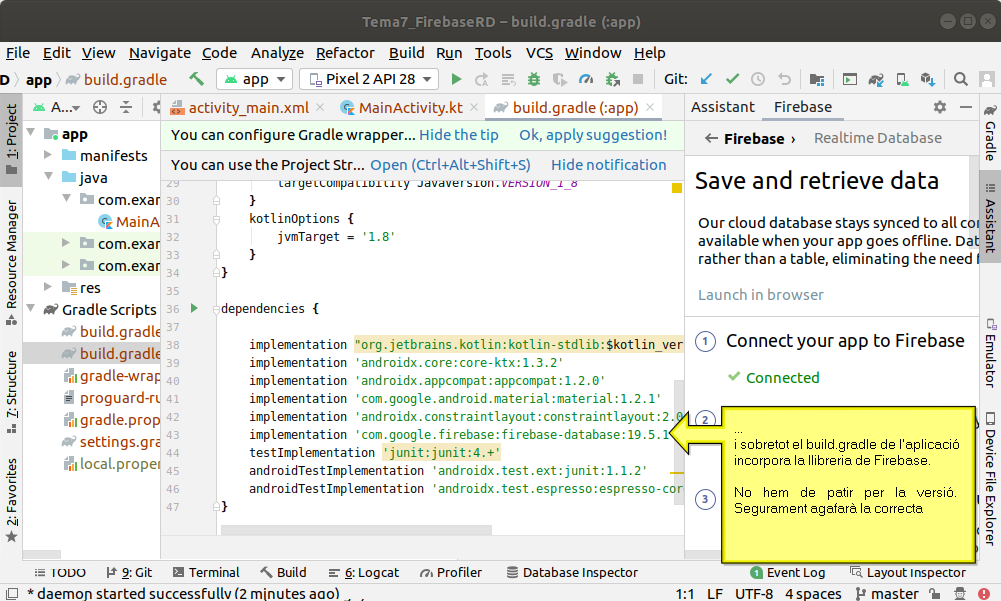
Task: Open the File menu
Action: tap(18, 53)
